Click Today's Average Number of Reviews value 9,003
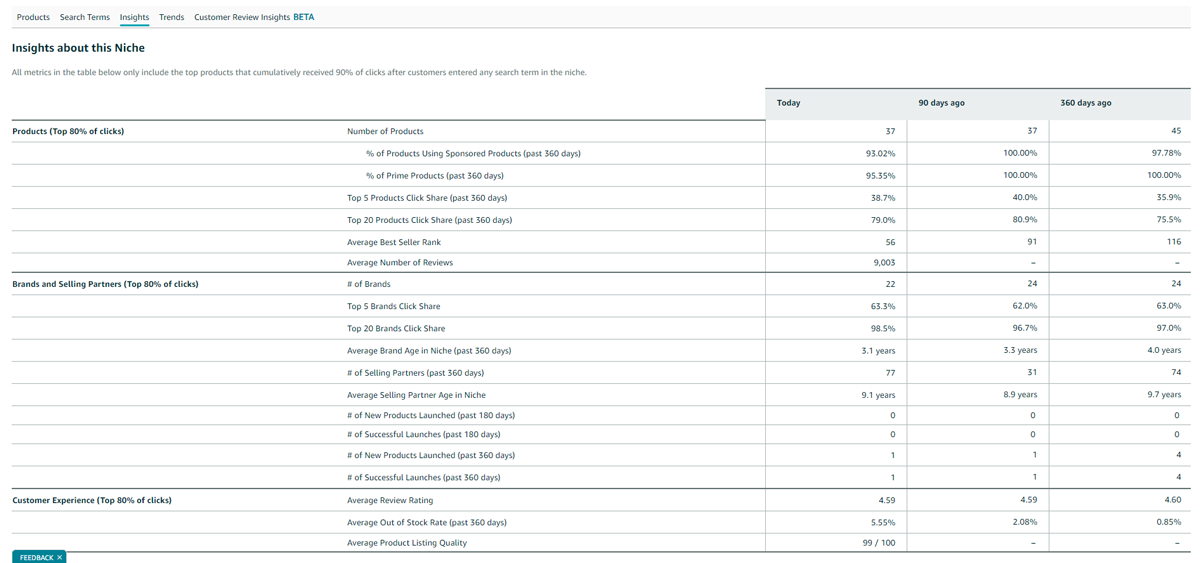The width and height of the screenshot is (1200, 563). (884, 262)
